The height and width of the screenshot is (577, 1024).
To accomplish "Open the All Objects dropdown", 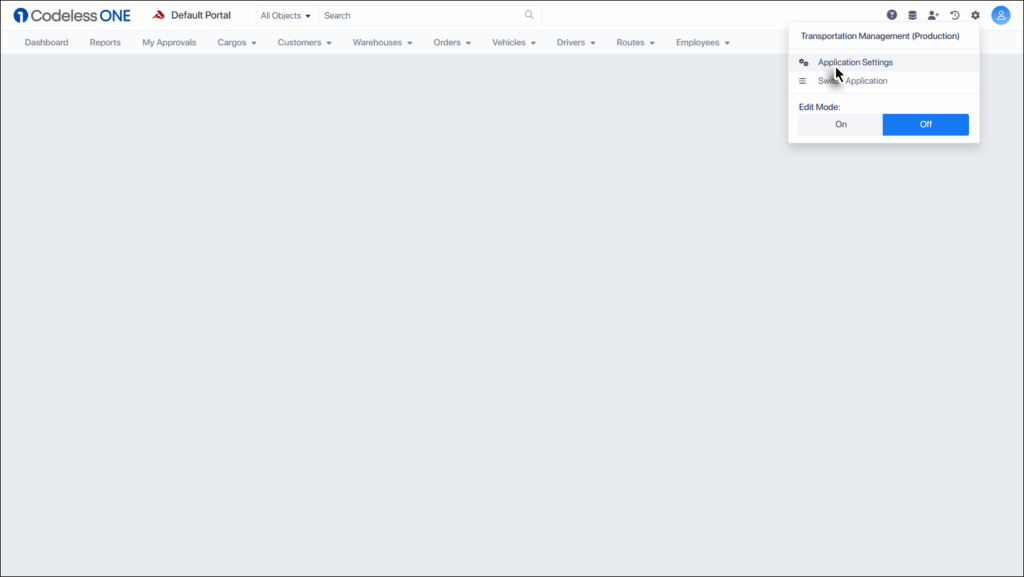I will pyautogui.click(x=286, y=16).
